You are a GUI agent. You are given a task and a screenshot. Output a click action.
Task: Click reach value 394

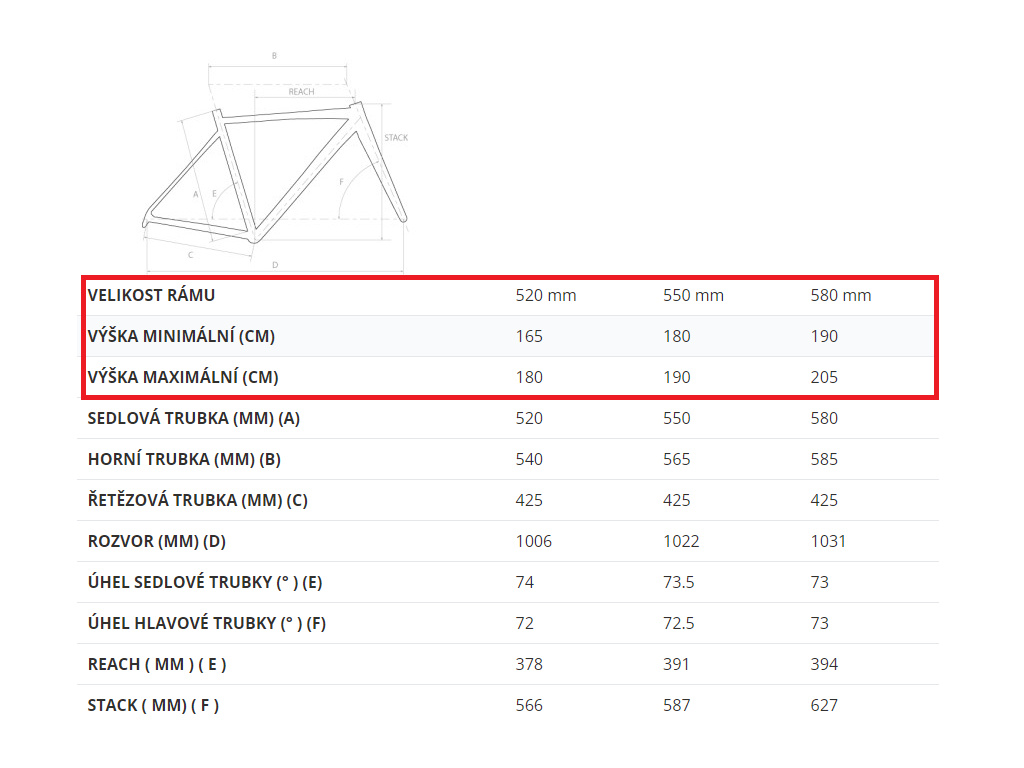pyautogui.click(x=824, y=665)
